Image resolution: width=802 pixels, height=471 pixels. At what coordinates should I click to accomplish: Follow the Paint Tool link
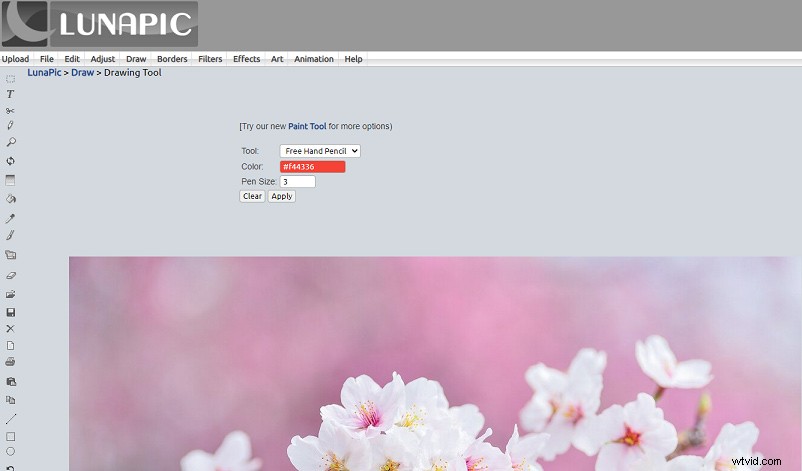[x=307, y=126]
